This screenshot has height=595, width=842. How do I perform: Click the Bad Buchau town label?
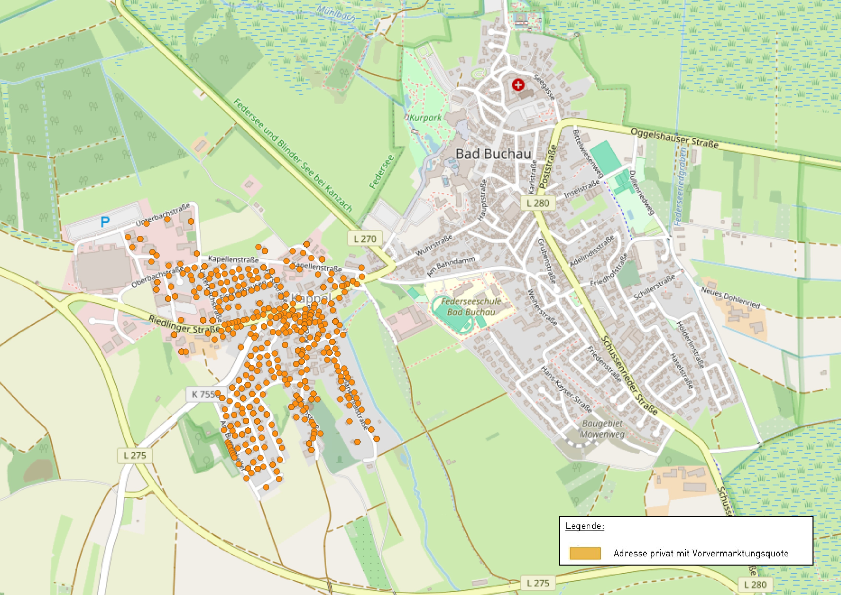pyautogui.click(x=493, y=154)
